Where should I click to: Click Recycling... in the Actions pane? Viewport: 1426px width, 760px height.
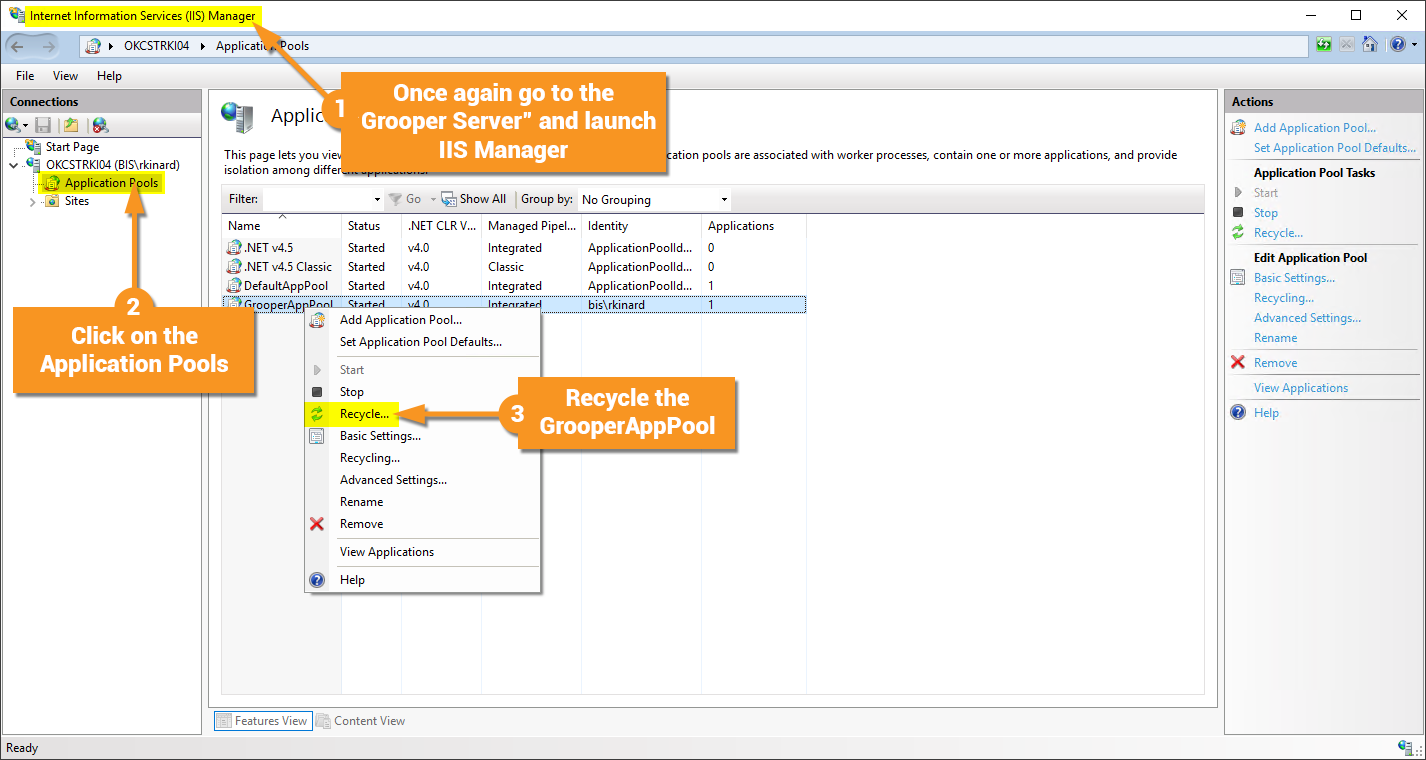pyautogui.click(x=1284, y=298)
